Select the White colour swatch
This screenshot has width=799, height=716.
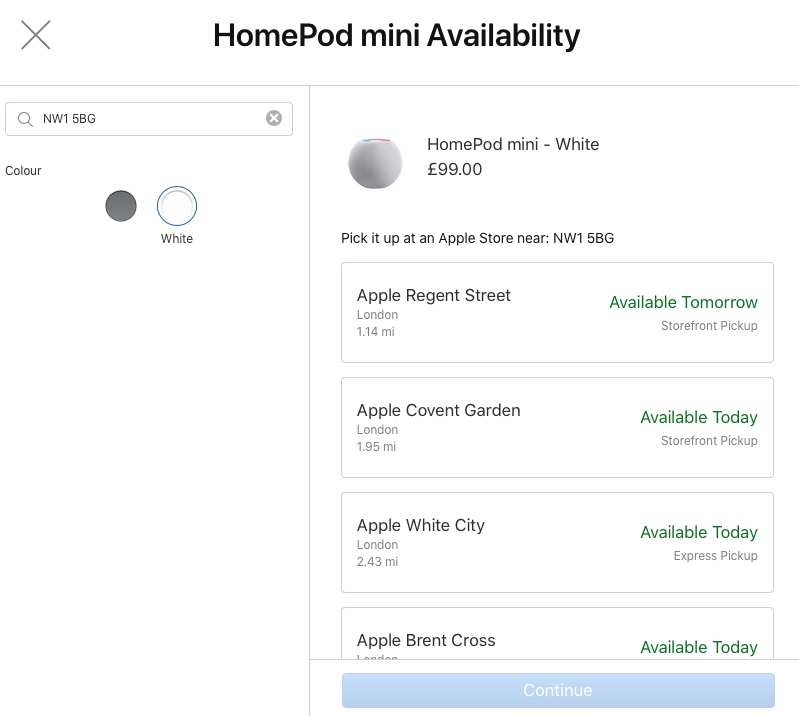[x=177, y=206]
